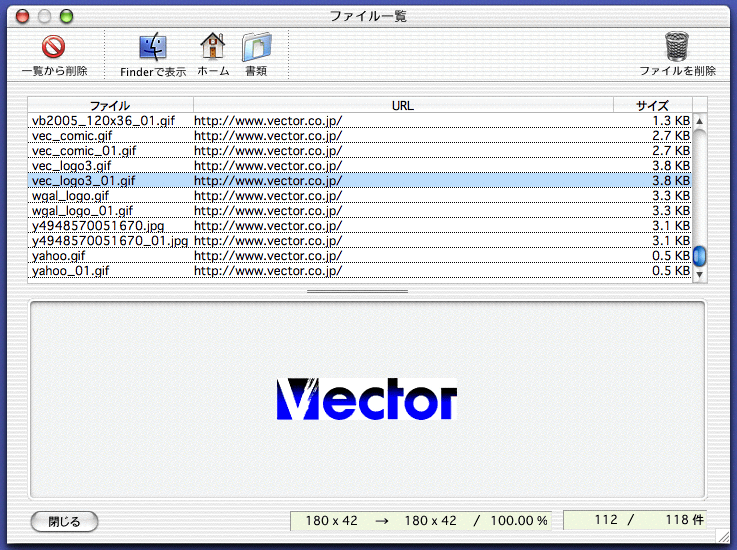Image resolution: width=737 pixels, height=550 pixels.
Task: Select the row vec_logo3.gif
Action: (x=360, y=166)
